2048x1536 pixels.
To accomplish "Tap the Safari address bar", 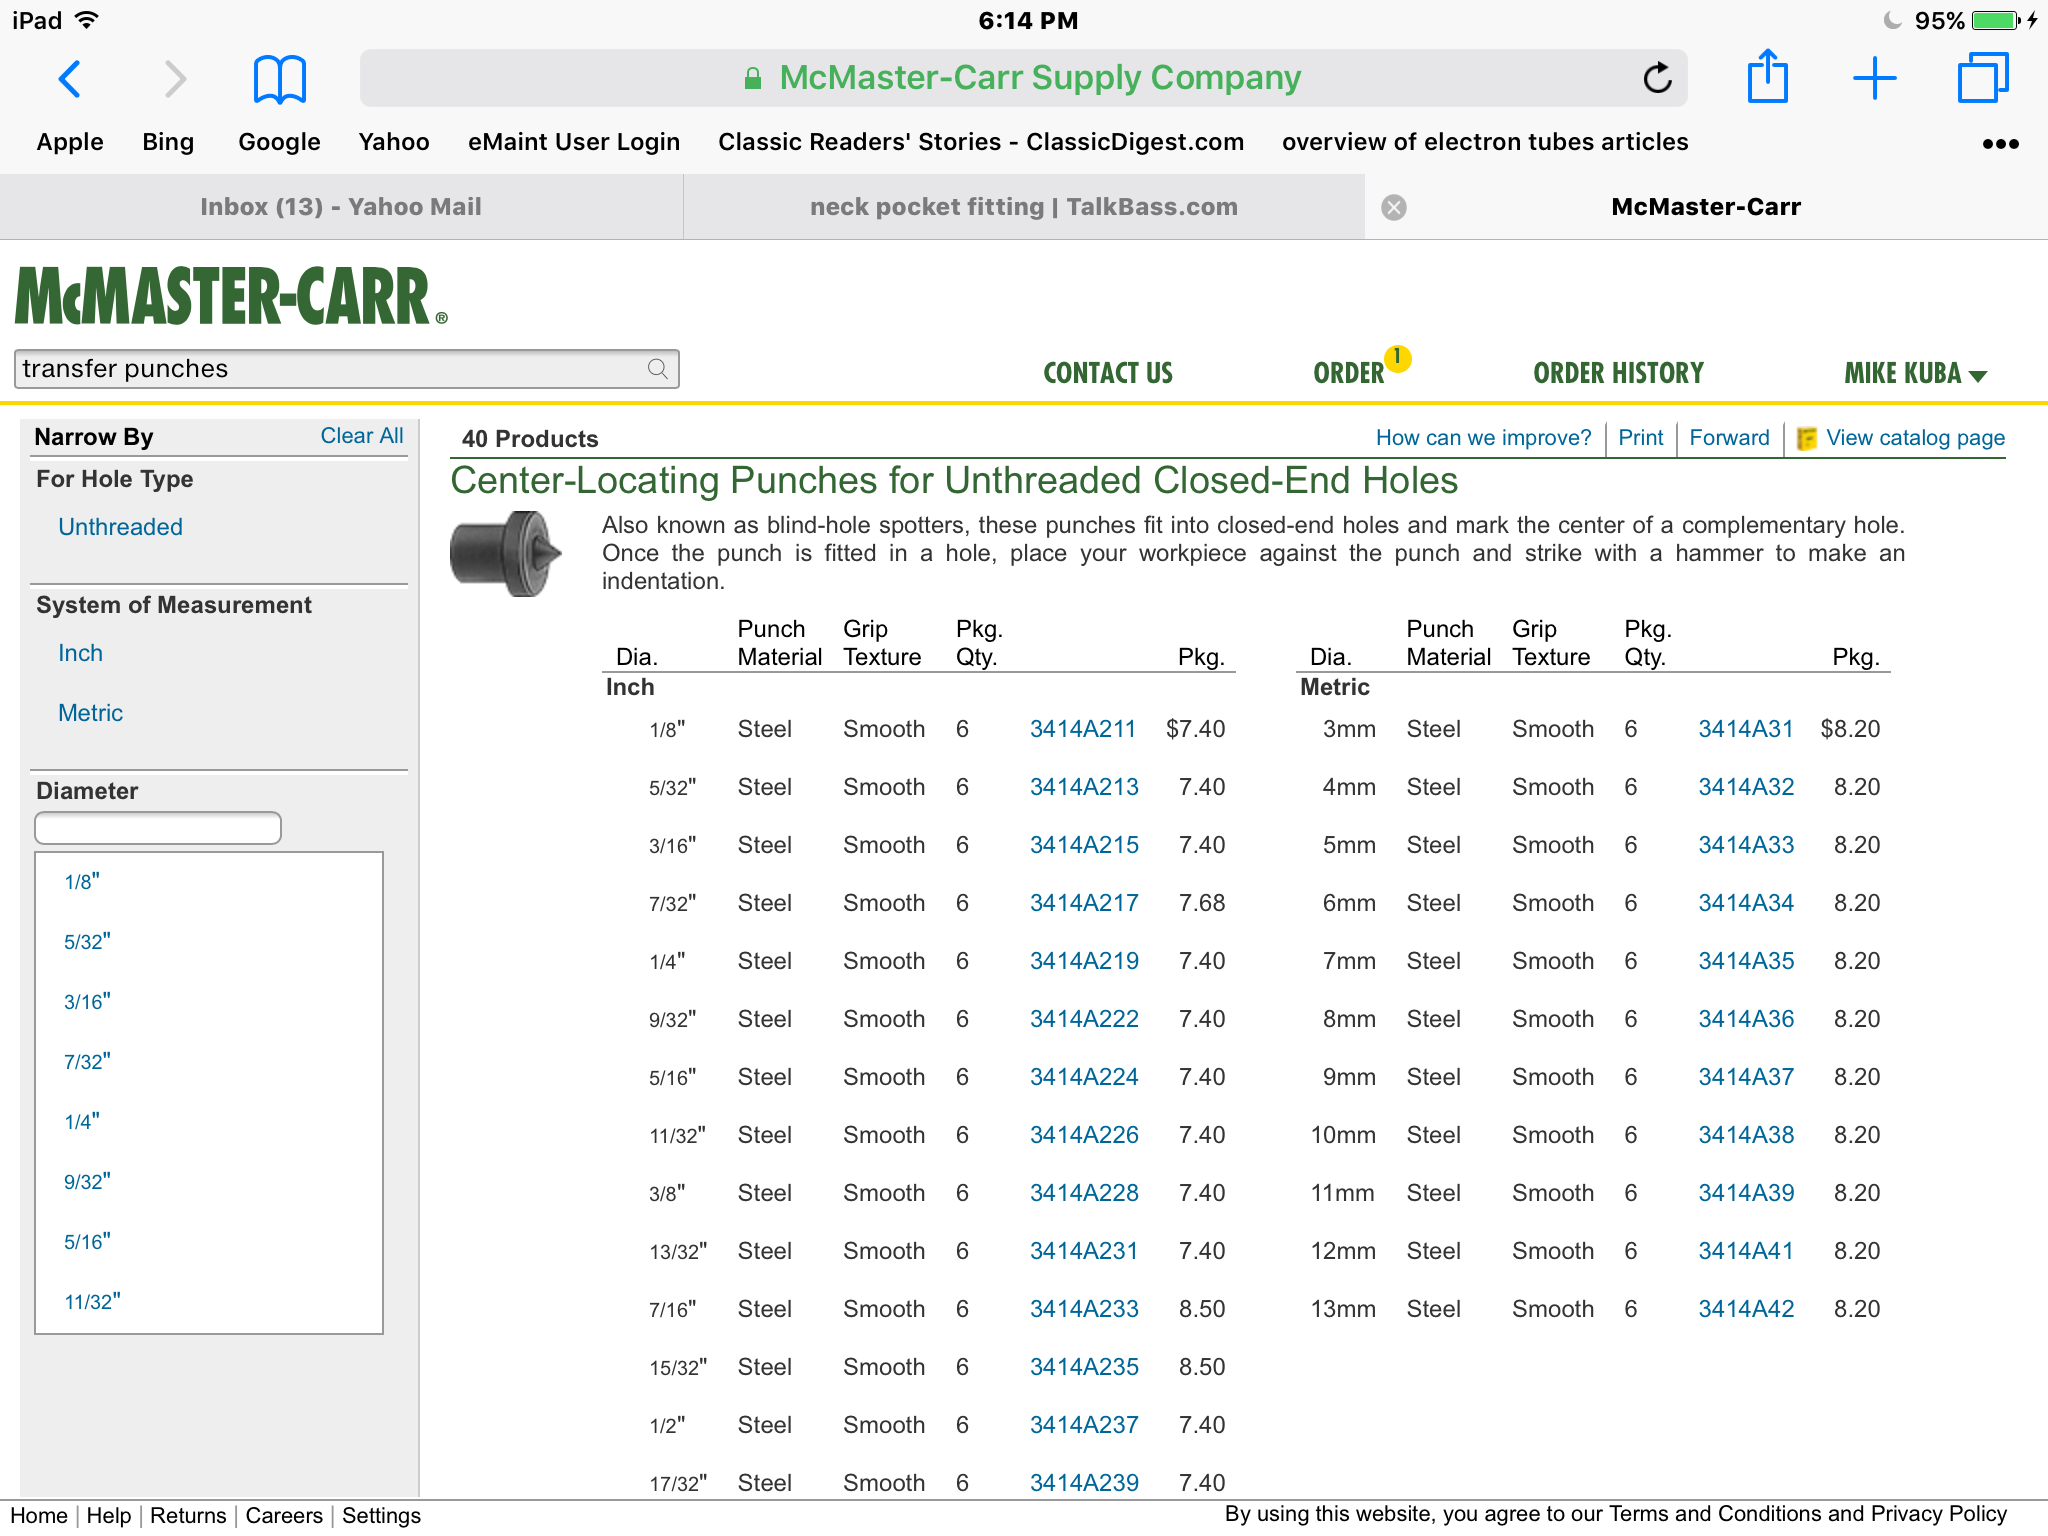I will [x=1024, y=78].
